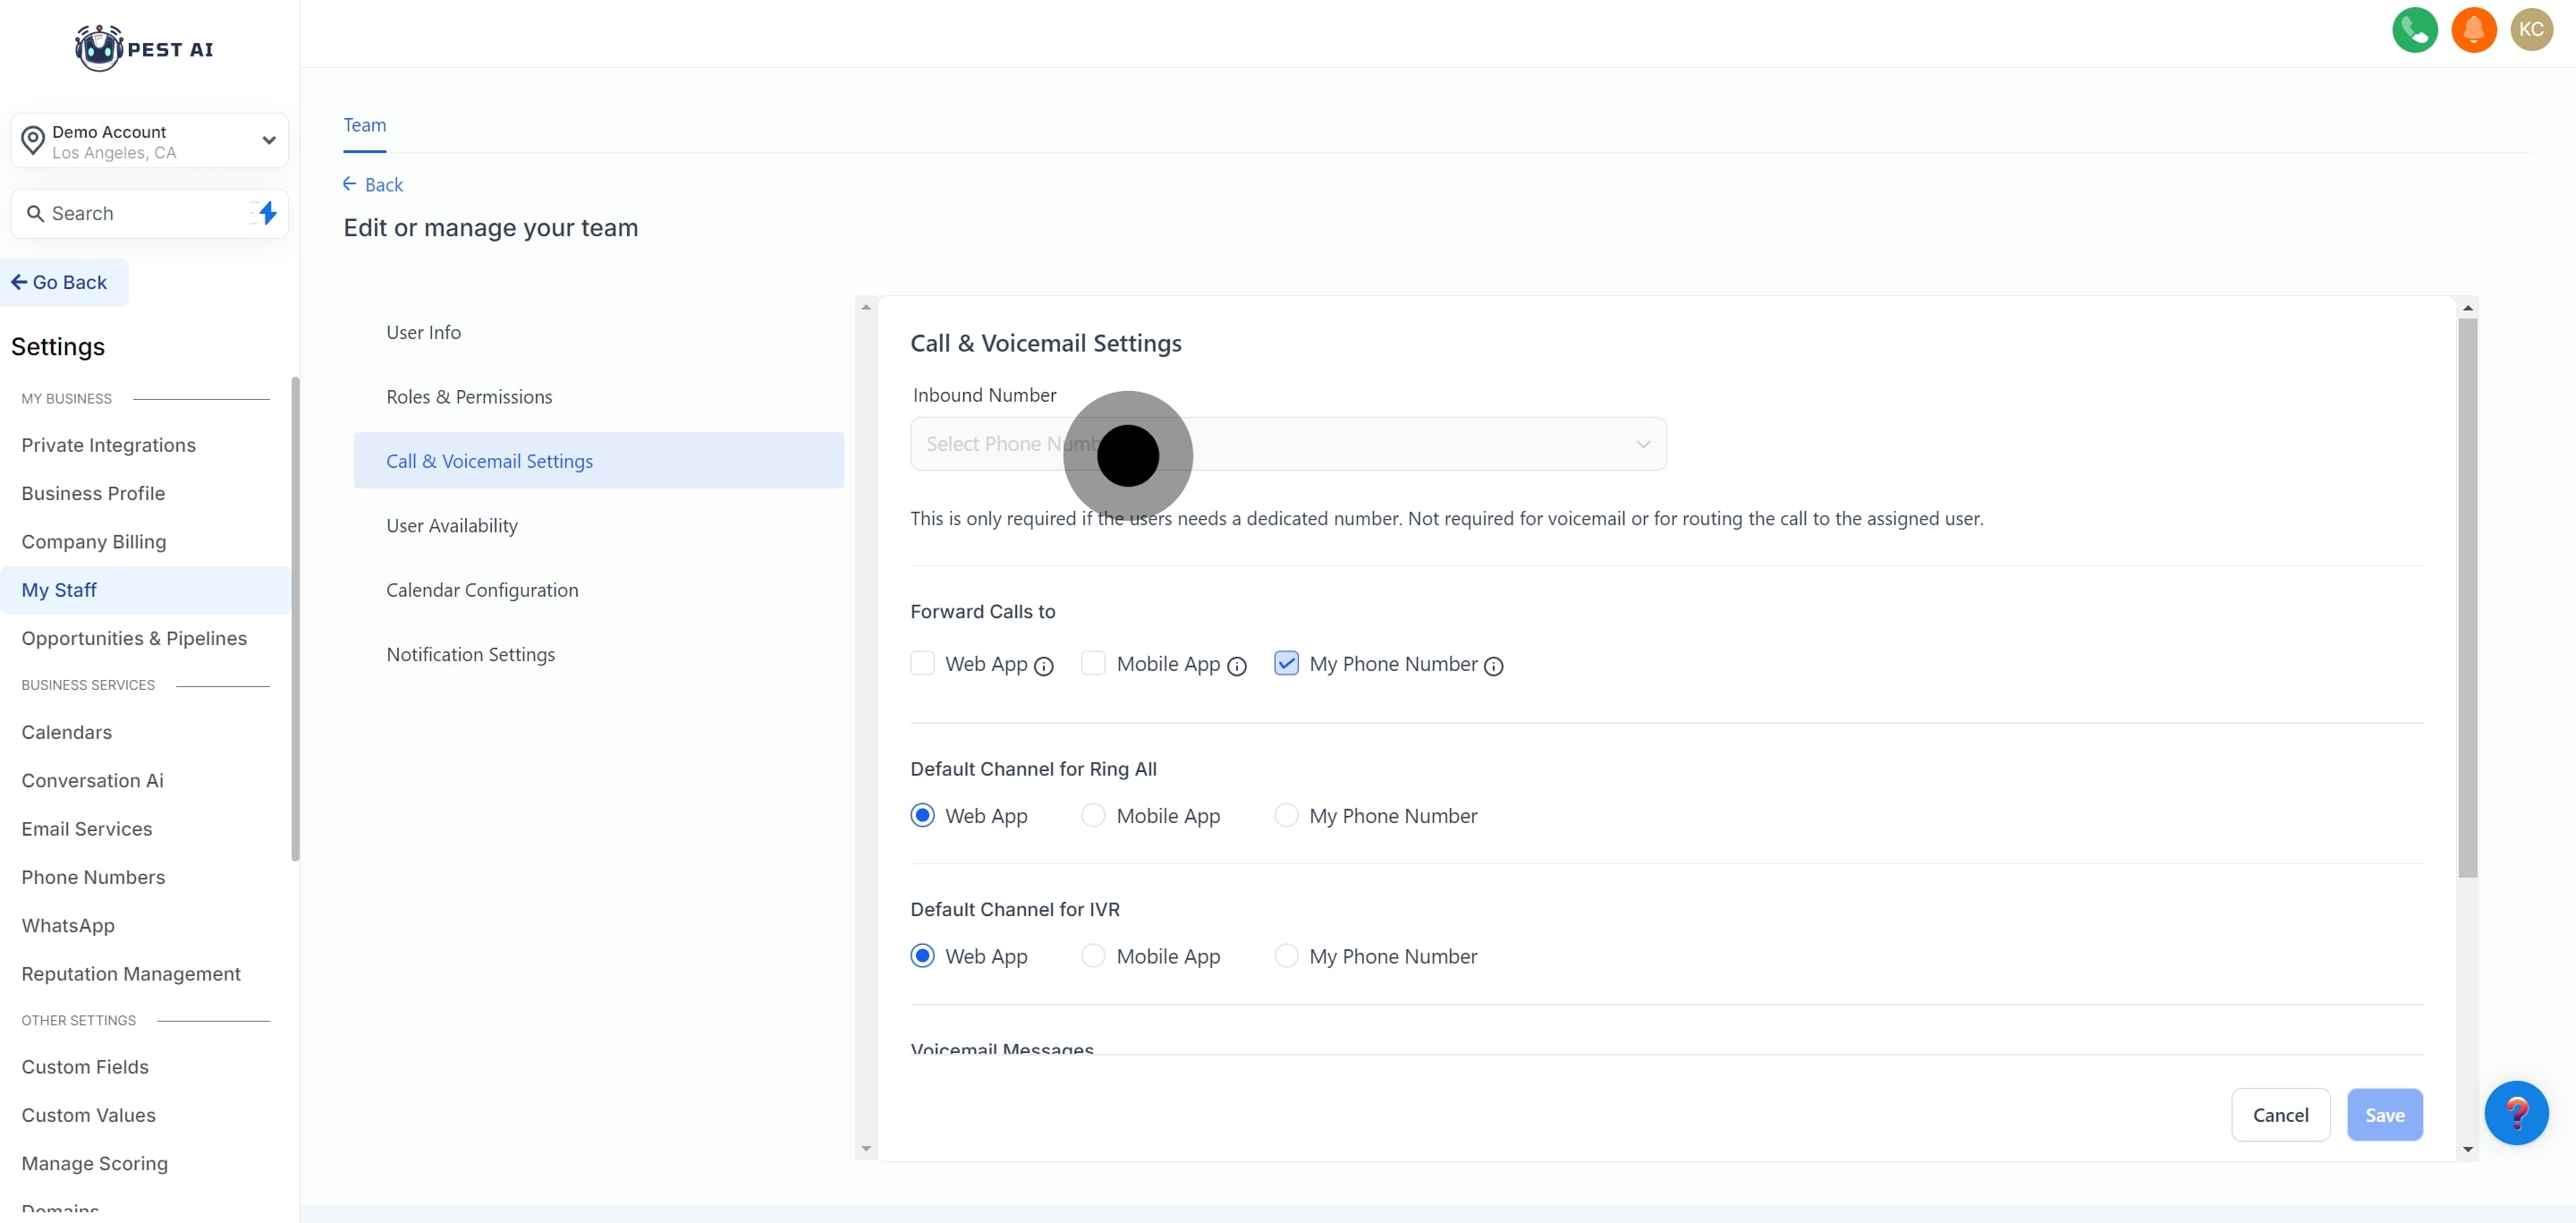Open the Inbound Number phone dropdown
Viewport: 2576px width, 1223px height.
(1287, 444)
